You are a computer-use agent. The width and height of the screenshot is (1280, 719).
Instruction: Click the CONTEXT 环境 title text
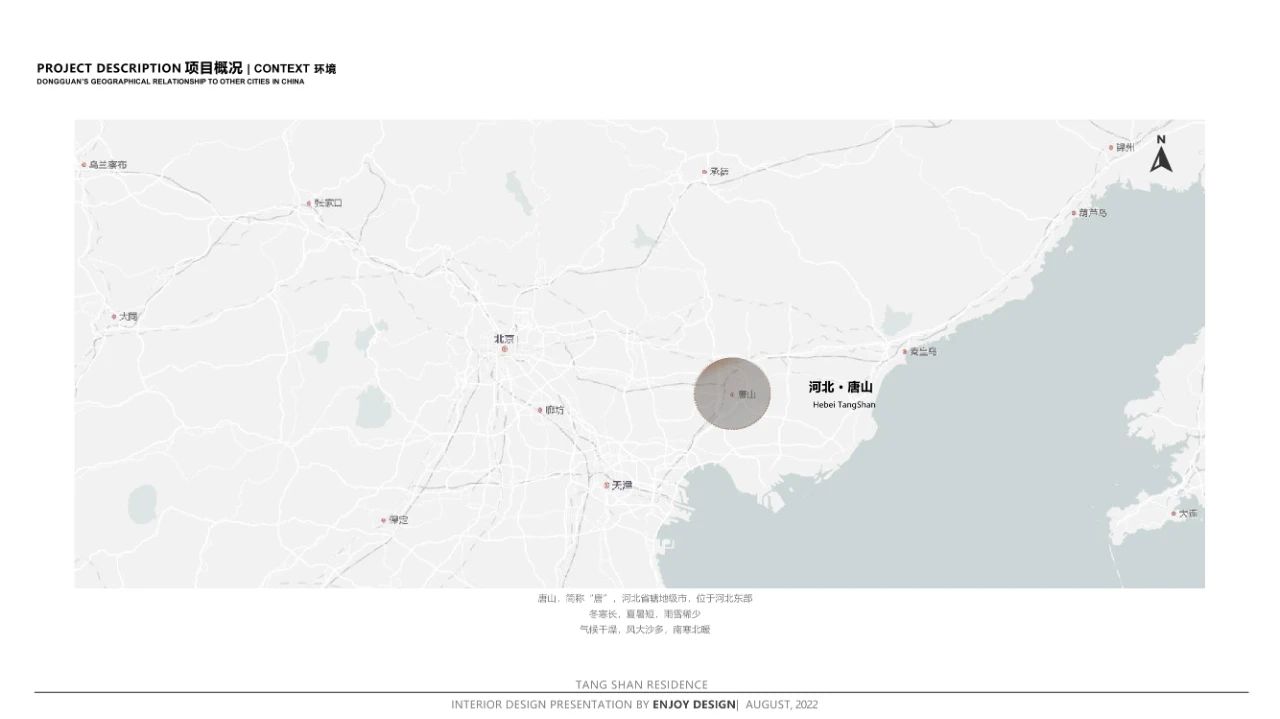(295, 69)
